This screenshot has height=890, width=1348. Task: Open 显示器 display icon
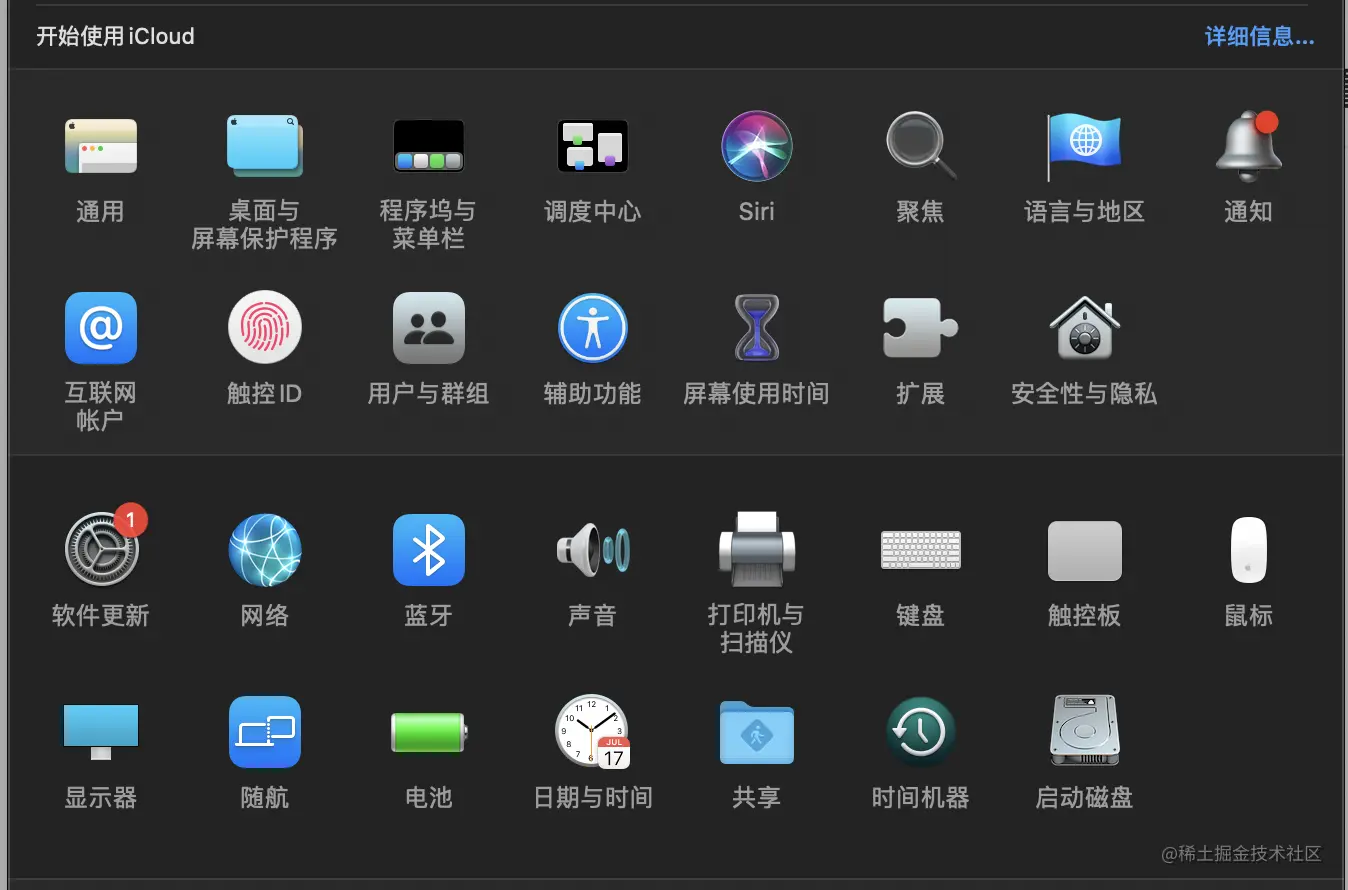pos(101,732)
